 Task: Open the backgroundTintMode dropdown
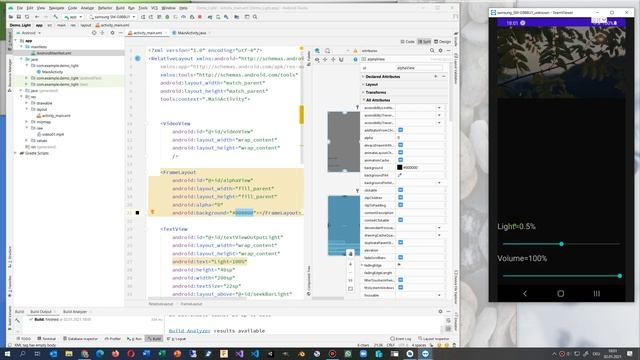click(439, 183)
